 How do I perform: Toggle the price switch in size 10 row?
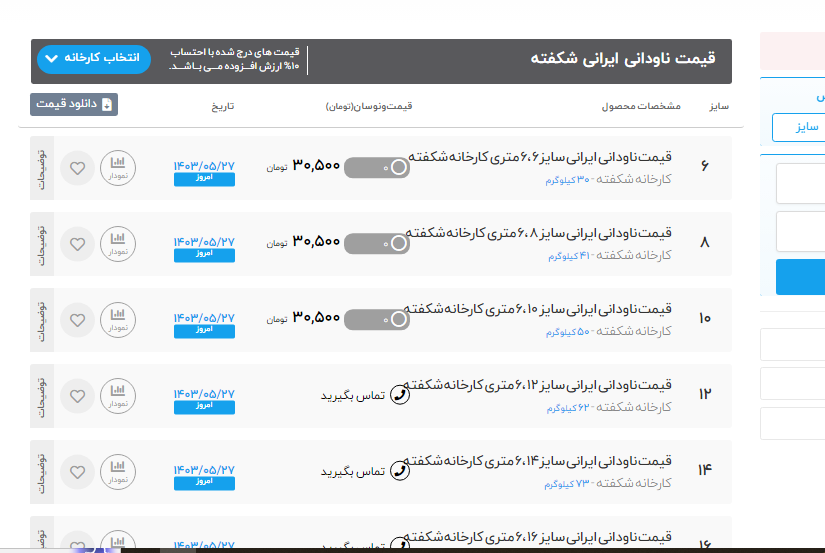pos(377,319)
